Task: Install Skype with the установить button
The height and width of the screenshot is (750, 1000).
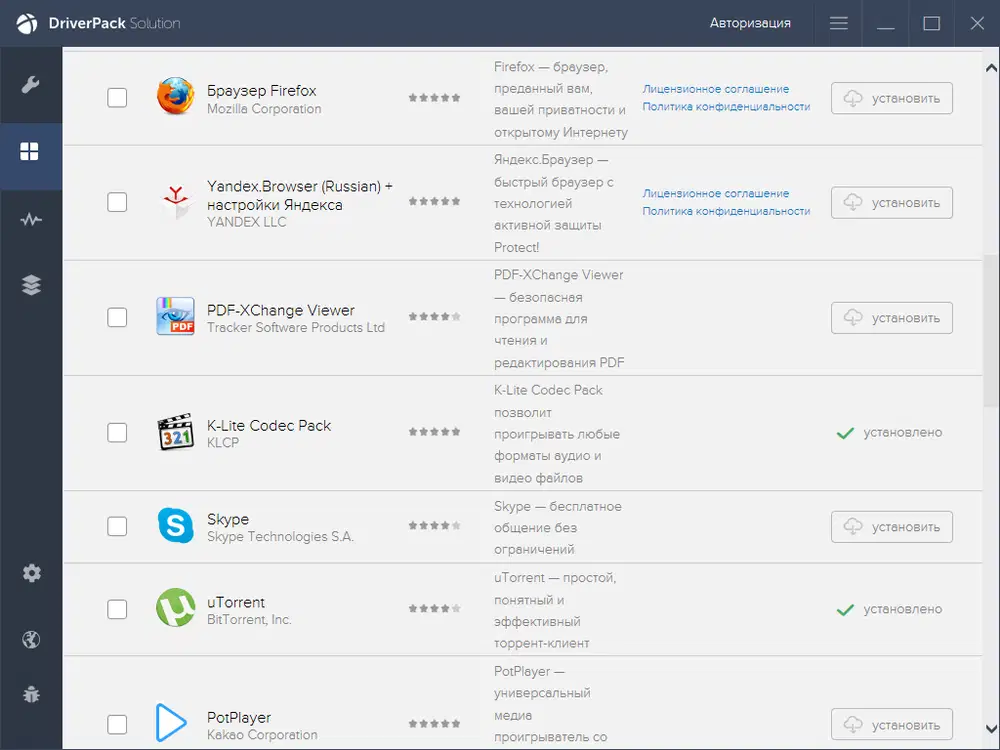Action: [x=892, y=527]
